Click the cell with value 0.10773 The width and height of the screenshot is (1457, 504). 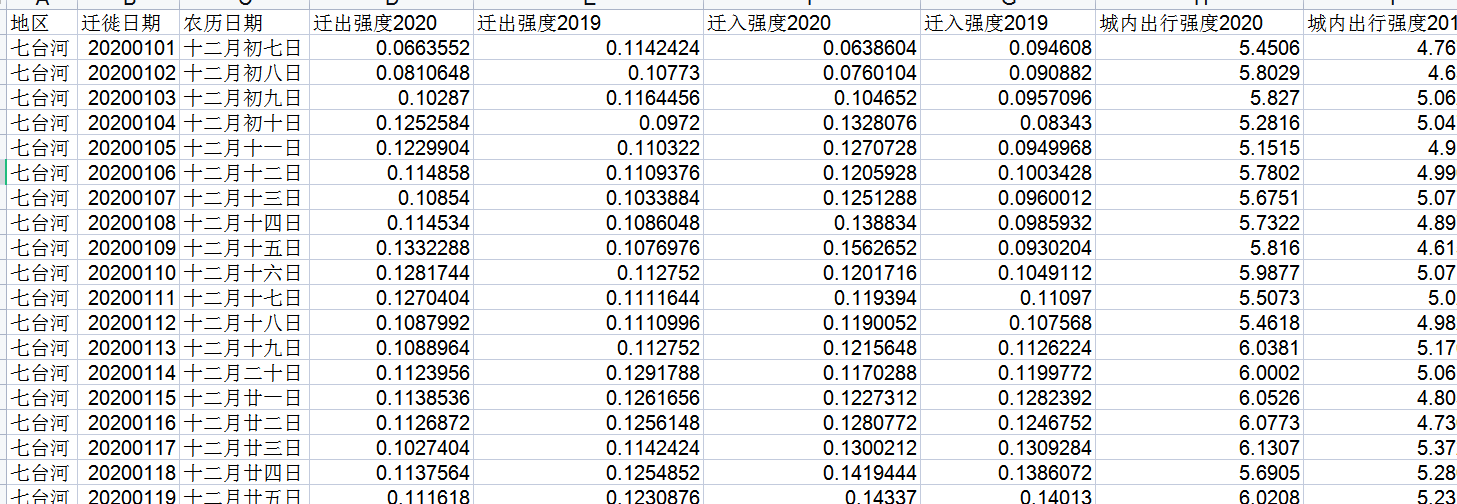[589, 73]
